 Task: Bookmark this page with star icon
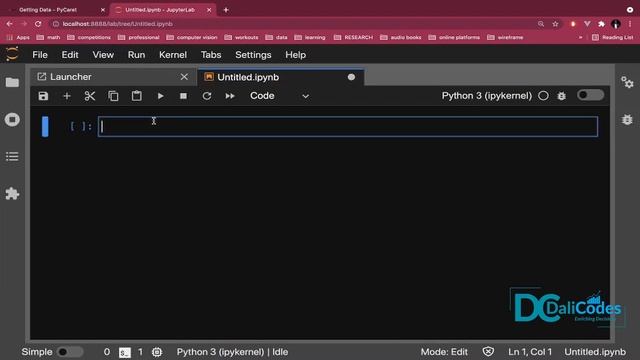pyautogui.click(x=555, y=24)
